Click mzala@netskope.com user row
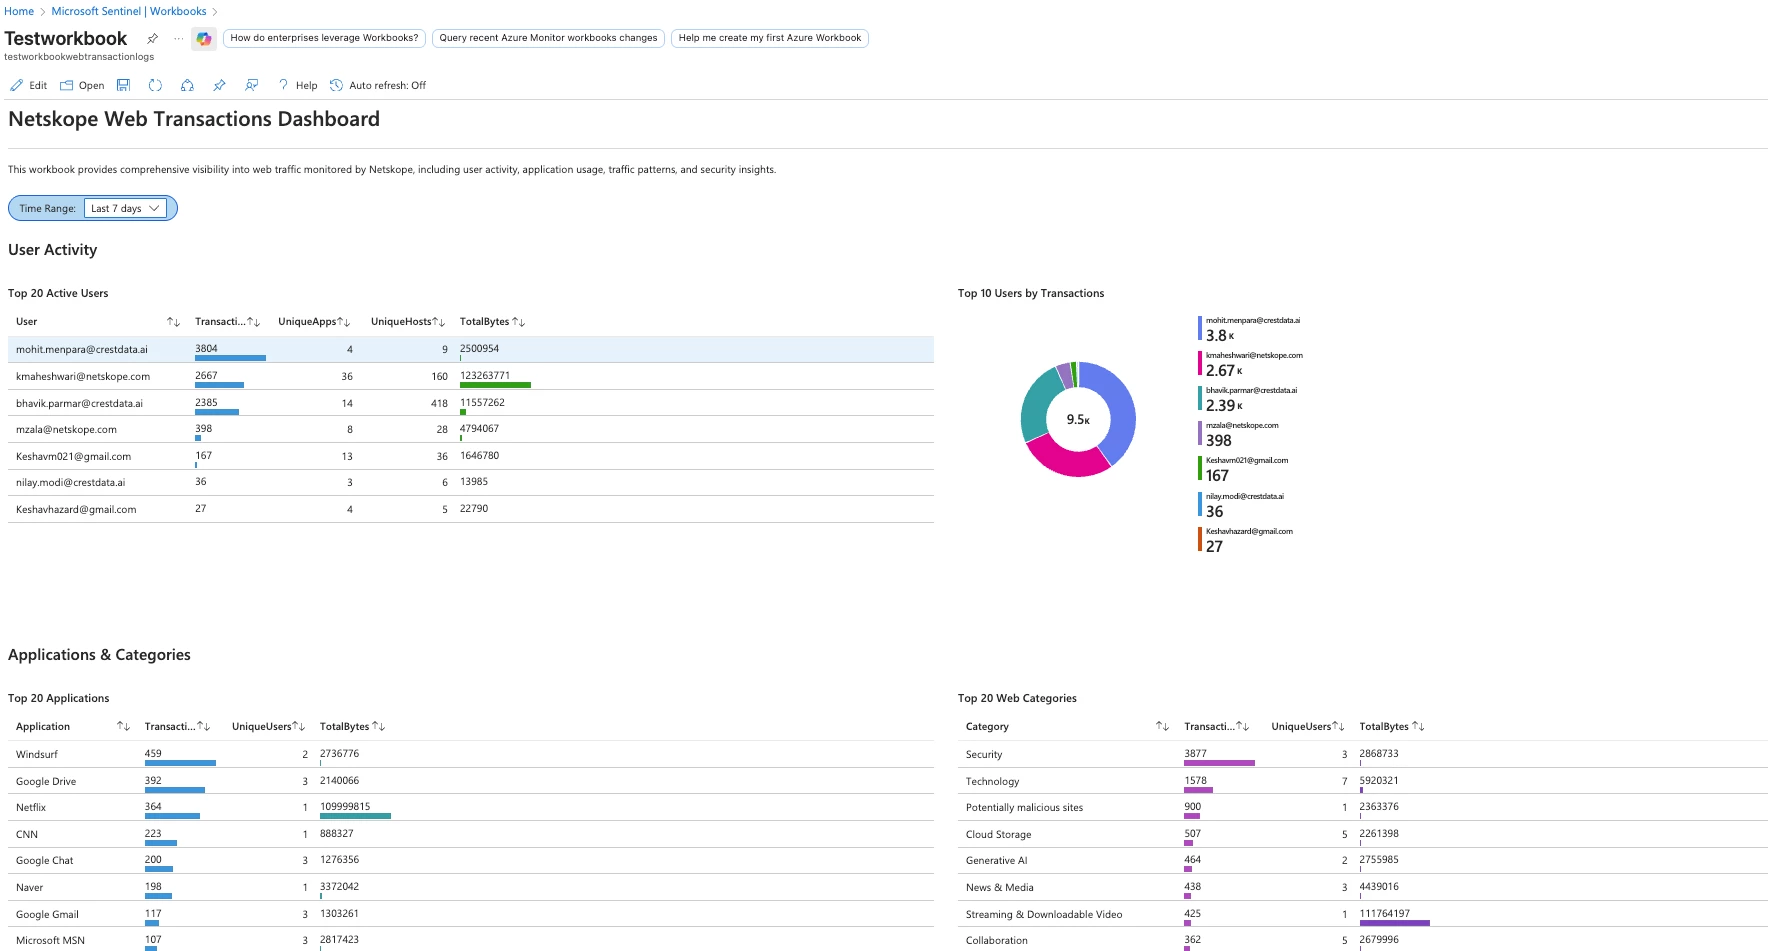1768x951 pixels. click(x=471, y=429)
